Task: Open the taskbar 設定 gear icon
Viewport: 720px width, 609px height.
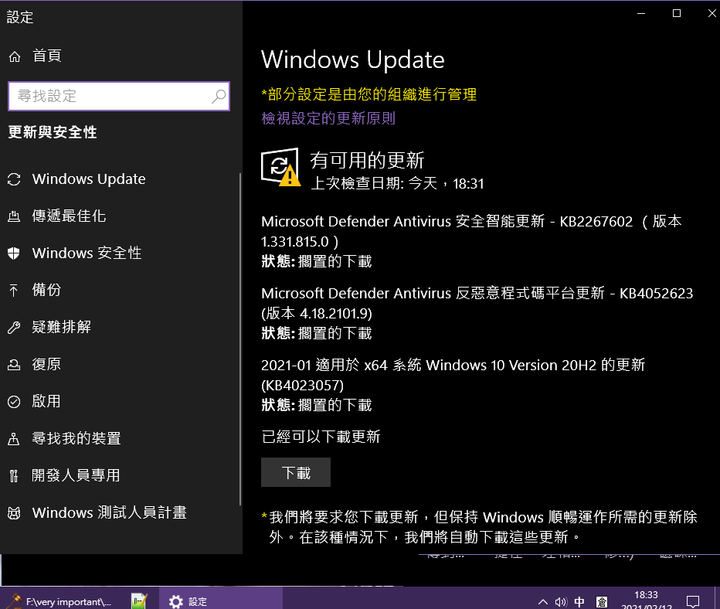Action: tap(175, 601)
